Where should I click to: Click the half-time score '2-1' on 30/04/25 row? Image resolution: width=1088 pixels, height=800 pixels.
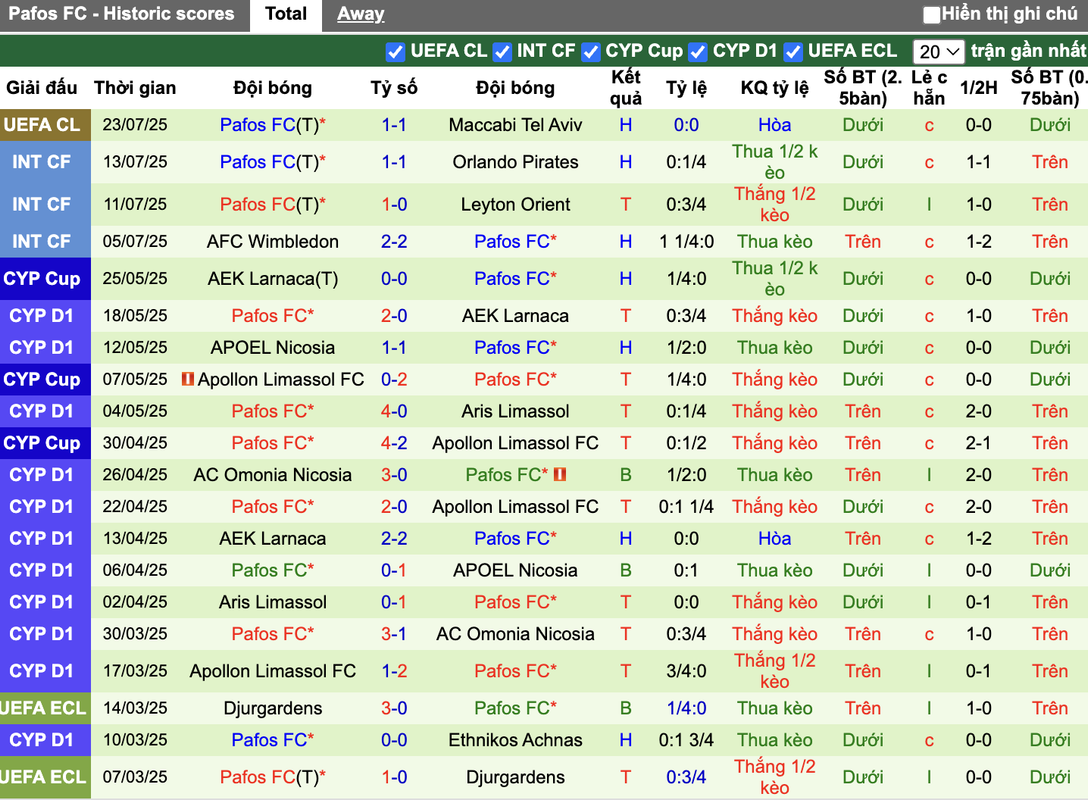[x=978, y=443]
